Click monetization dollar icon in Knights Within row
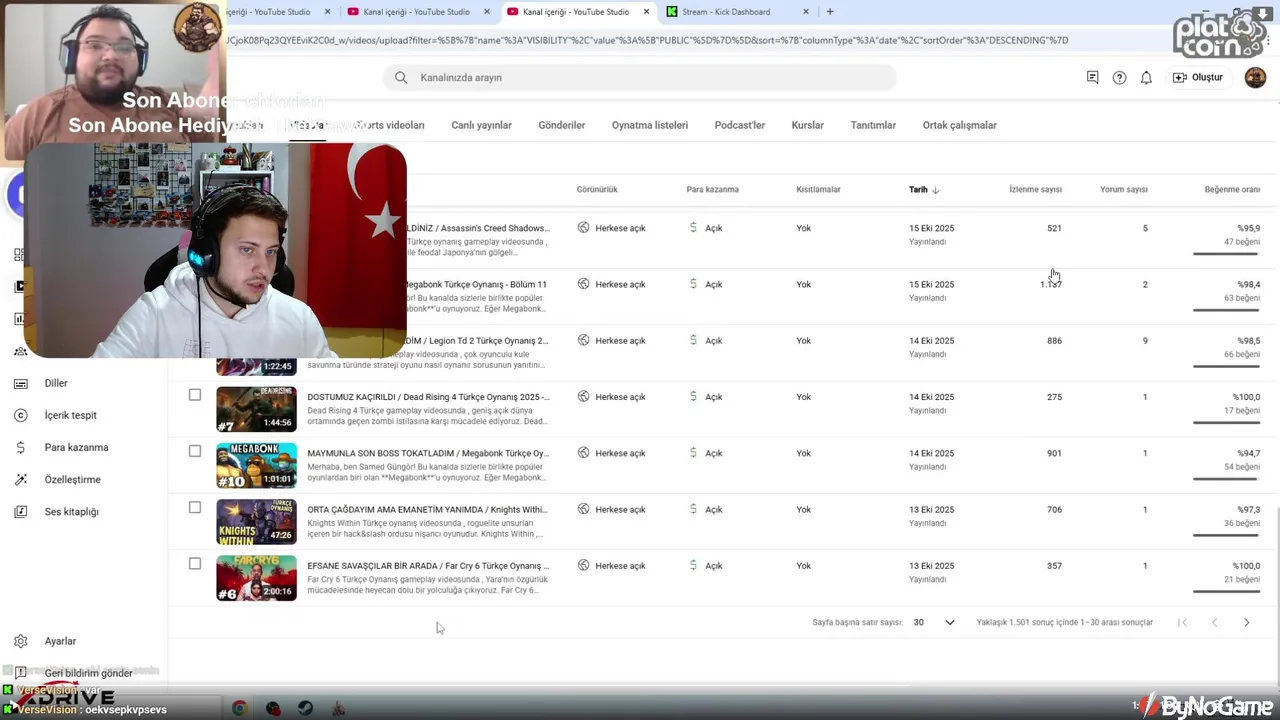This screenshot has width=1280, height=720. click(x=693, y=509)
